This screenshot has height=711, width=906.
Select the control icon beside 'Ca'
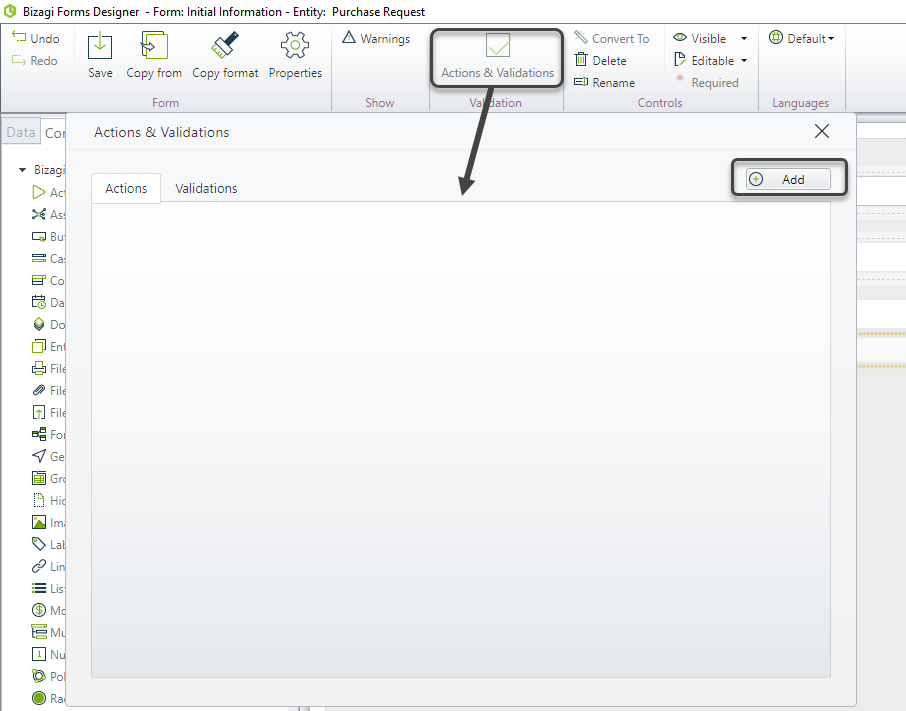pyautogui.click(x=39, y=258)
